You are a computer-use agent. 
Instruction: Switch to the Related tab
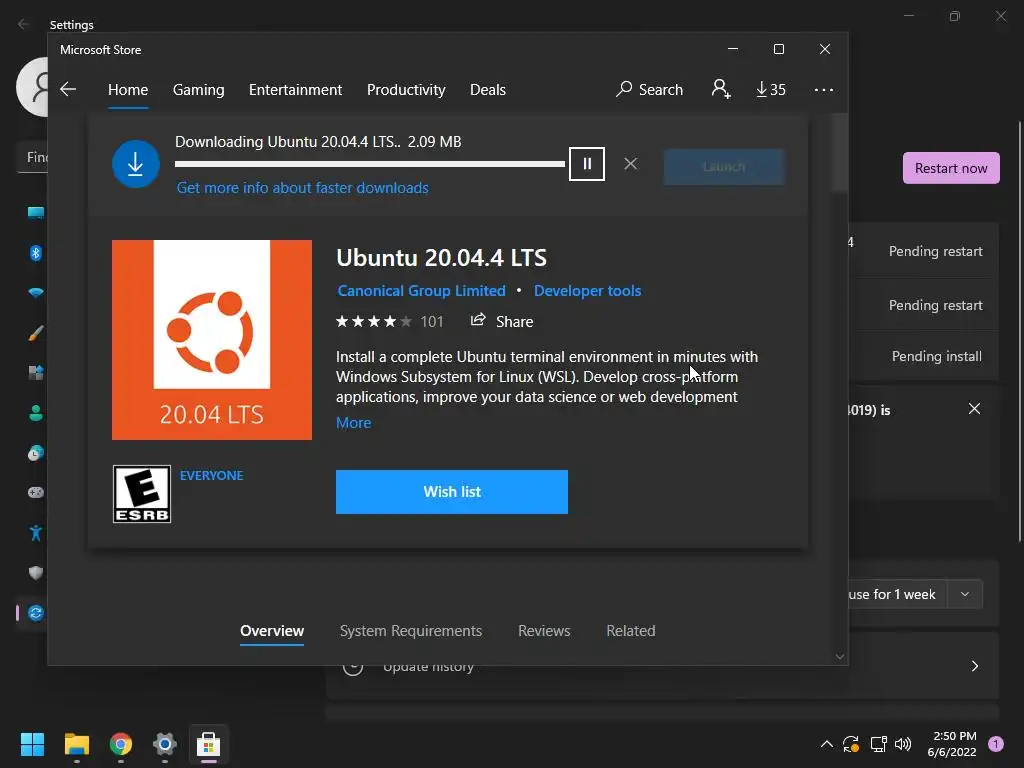click(631, 631)
